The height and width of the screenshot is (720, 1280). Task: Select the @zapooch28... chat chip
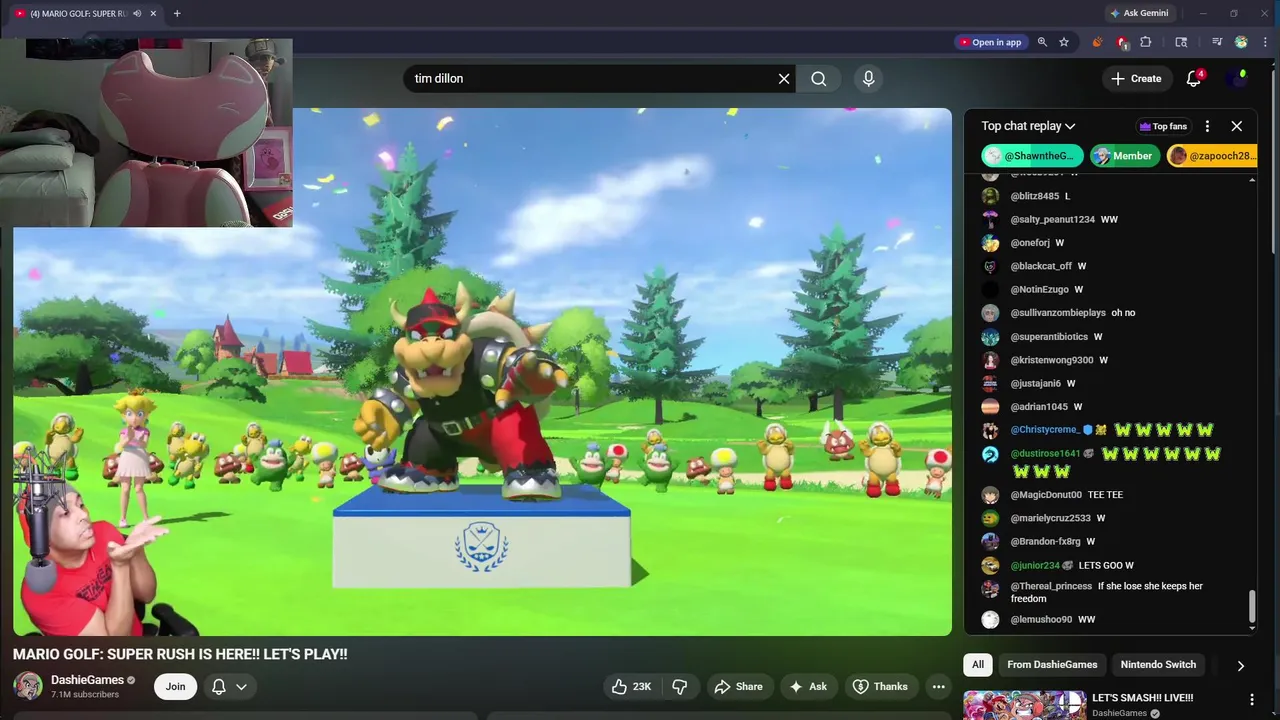pyautogui.click(x=1211, y=156)
